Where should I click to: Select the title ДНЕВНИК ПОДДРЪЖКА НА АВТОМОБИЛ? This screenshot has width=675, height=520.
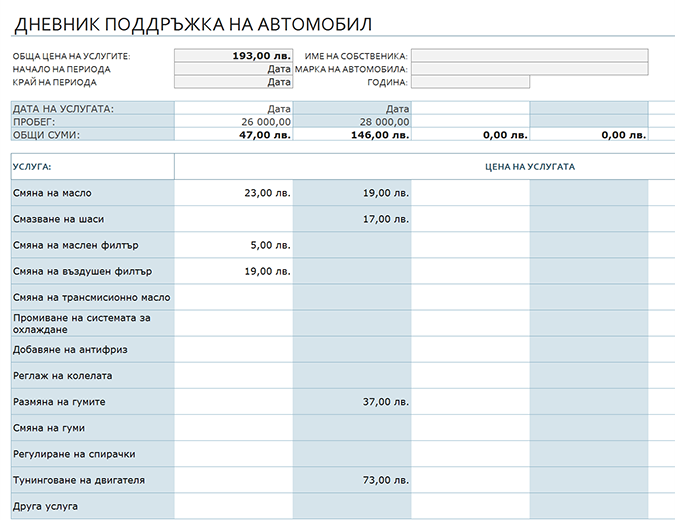(193, 25)
